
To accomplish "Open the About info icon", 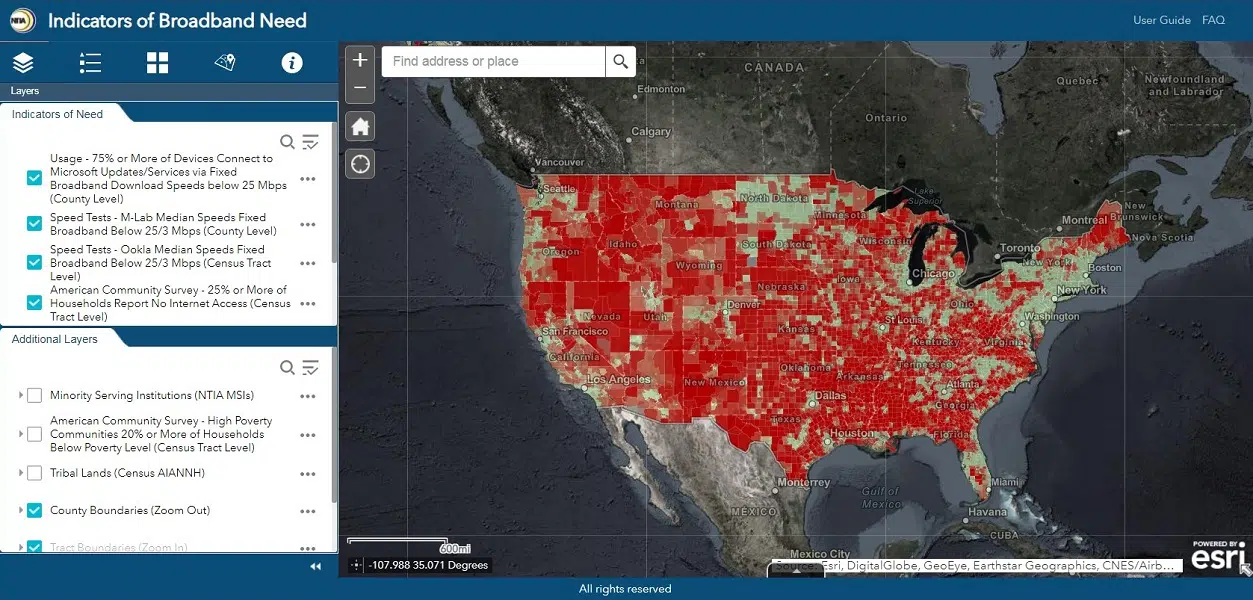I will point(291,62).
